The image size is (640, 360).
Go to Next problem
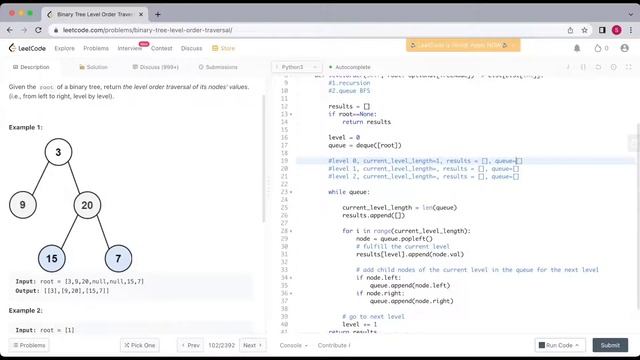pyautogui.click(x=252, y=345)
